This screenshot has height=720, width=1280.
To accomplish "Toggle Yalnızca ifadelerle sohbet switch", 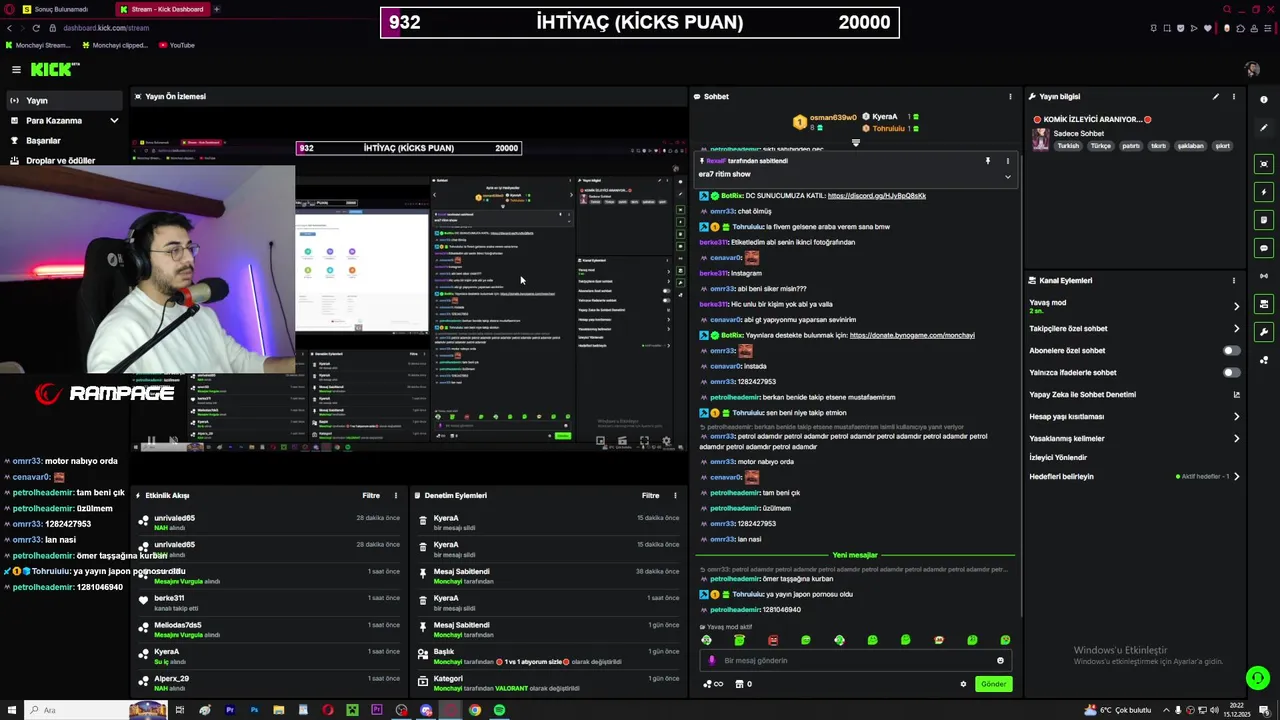I will (x=1231, y=373).
